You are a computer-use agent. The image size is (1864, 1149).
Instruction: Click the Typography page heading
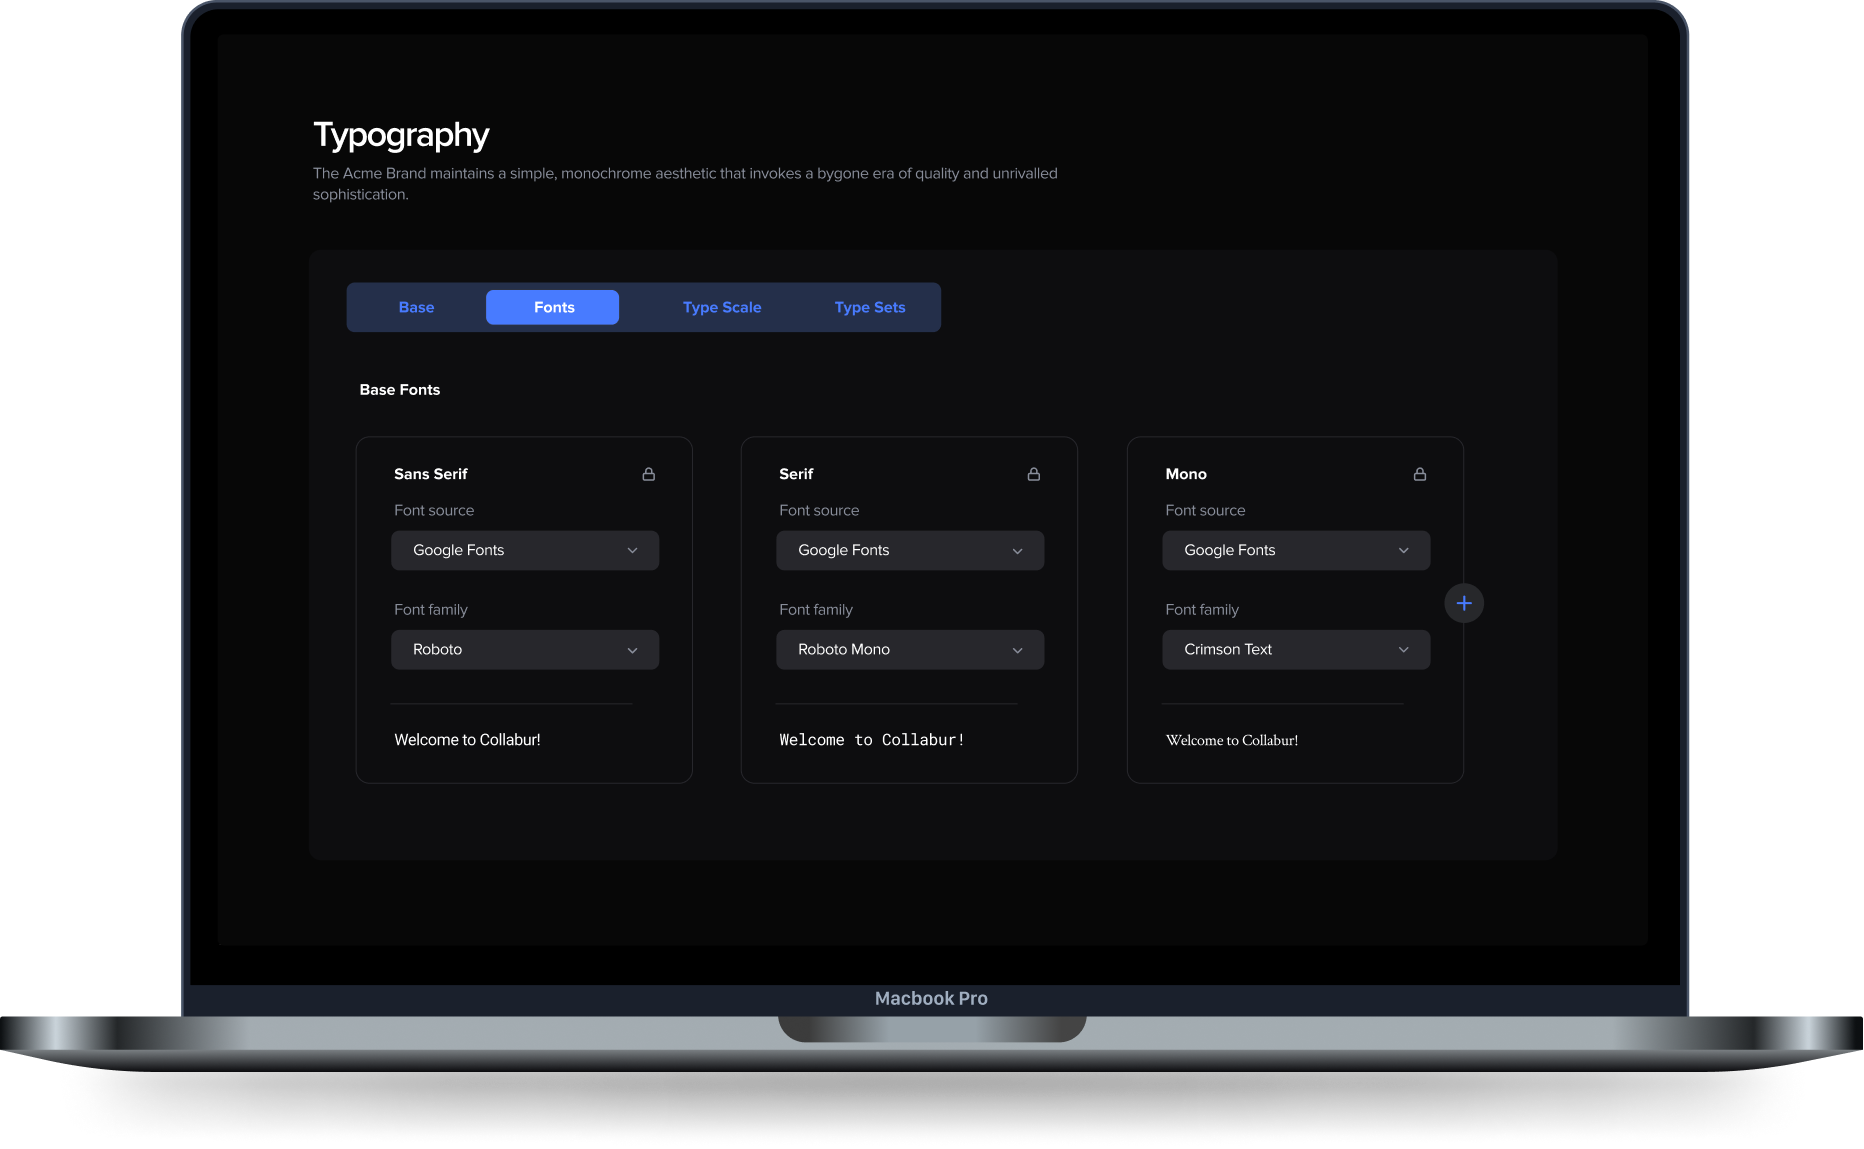tap(401, 135)
